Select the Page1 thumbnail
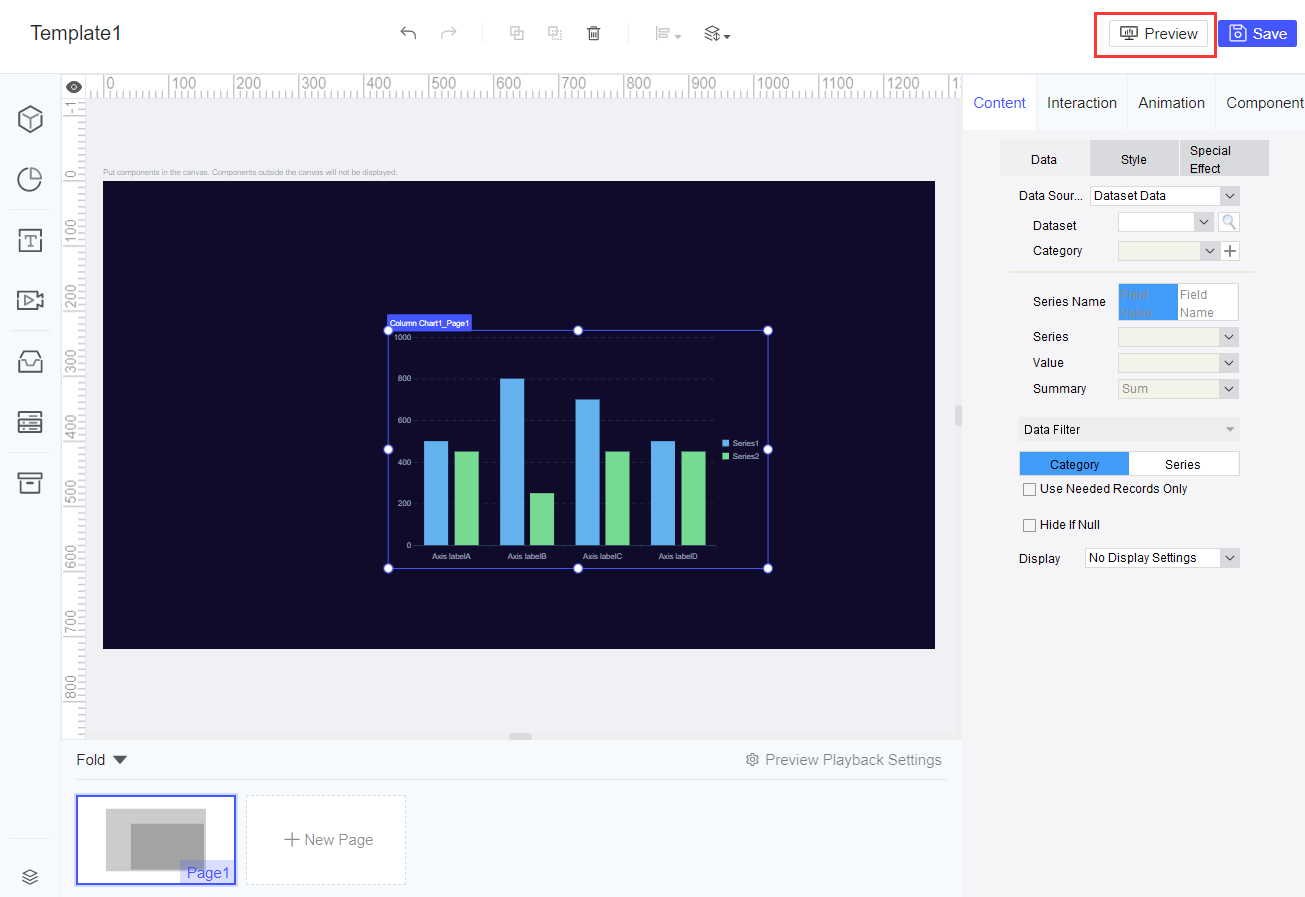The width and height of the screenshot is (1305, 897). click(x=155, y=840)
